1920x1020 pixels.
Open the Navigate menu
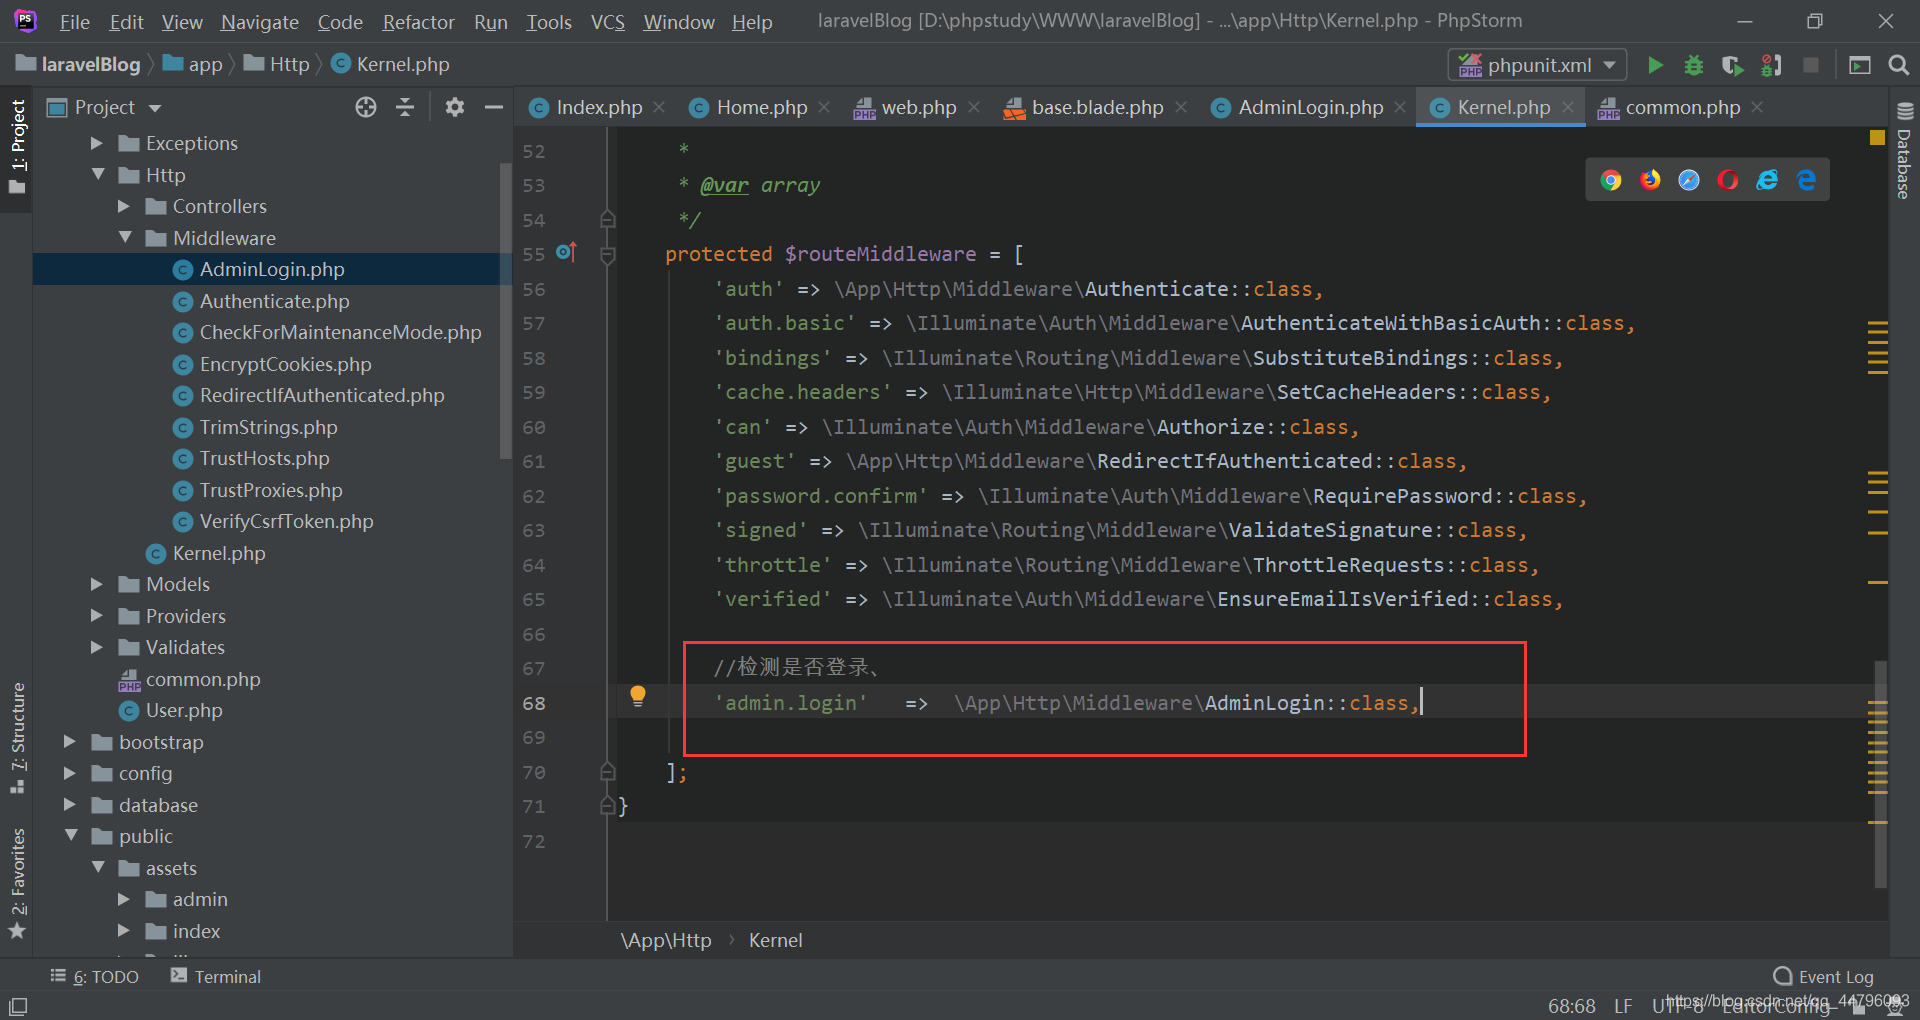[260, 21]
